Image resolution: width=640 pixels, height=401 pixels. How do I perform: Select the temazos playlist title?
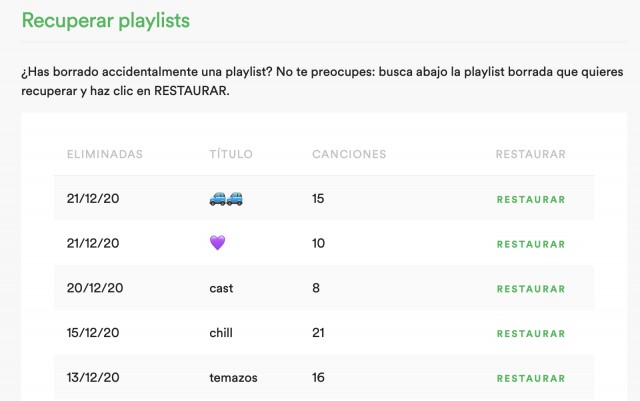232,378
